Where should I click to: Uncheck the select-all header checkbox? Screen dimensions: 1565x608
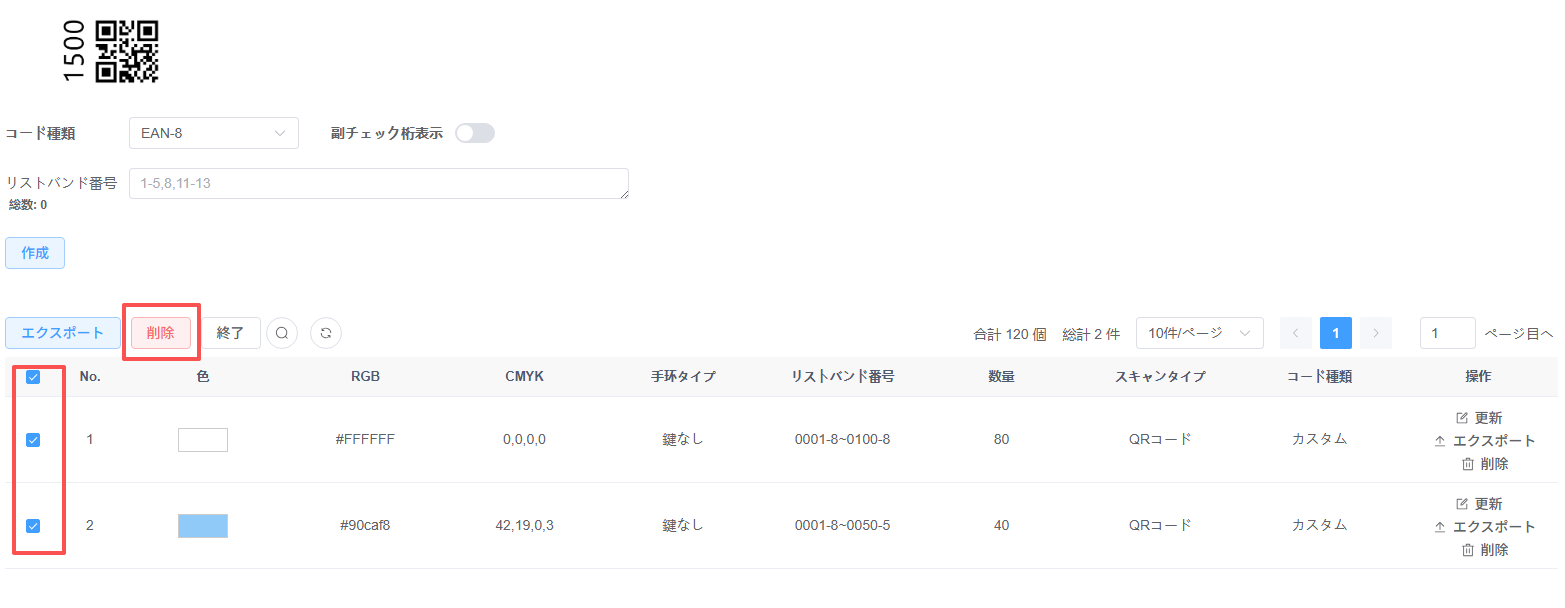pos(33,377)
